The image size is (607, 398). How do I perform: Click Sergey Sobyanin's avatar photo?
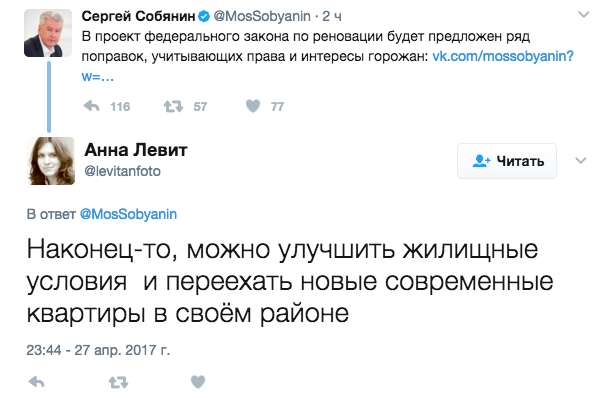point(48,33)
